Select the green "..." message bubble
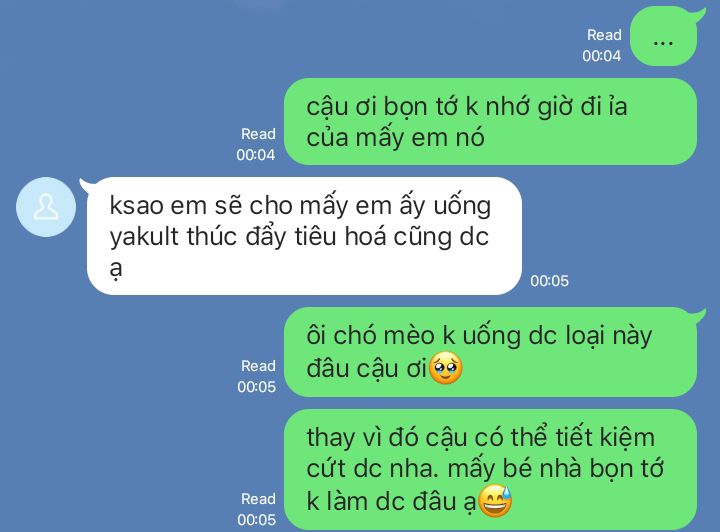Viewport: 720px width, 532px height. coord(664,39)
